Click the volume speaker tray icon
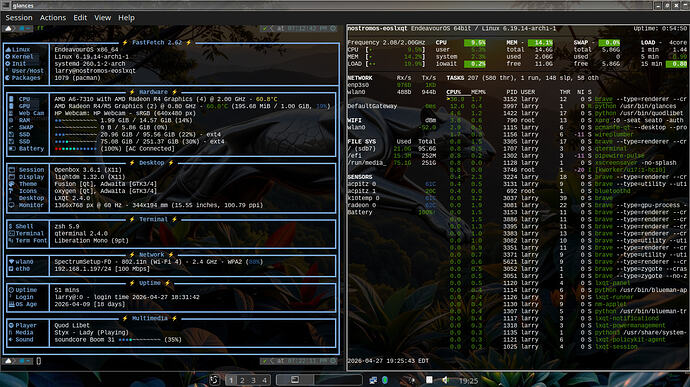Screen dimensions: 690x387 445,380
